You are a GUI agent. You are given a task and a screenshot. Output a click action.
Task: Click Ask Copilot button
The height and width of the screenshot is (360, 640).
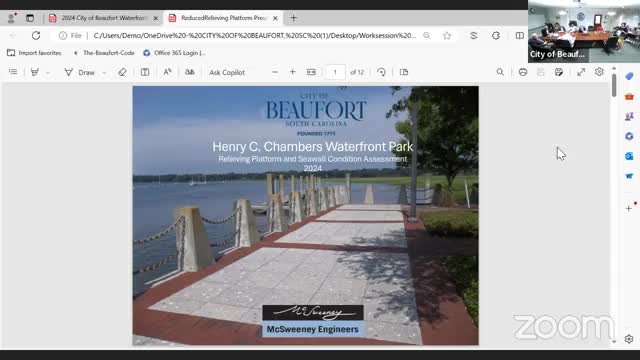click(x=227, y=72)
